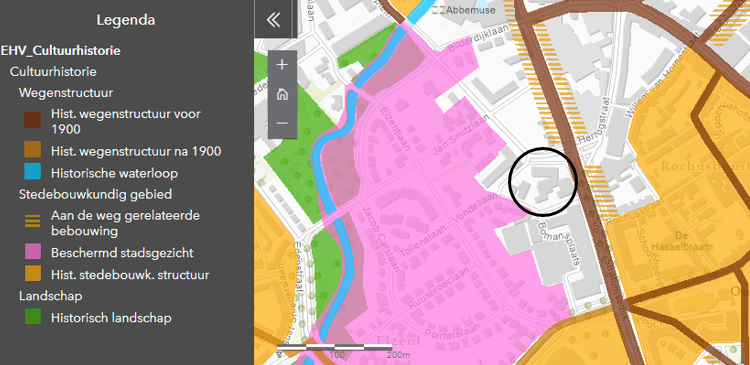This screenshot has height=365, width=750.
Task: Click the light brown post-1900 road swatch
Action: tap(33, 150)
